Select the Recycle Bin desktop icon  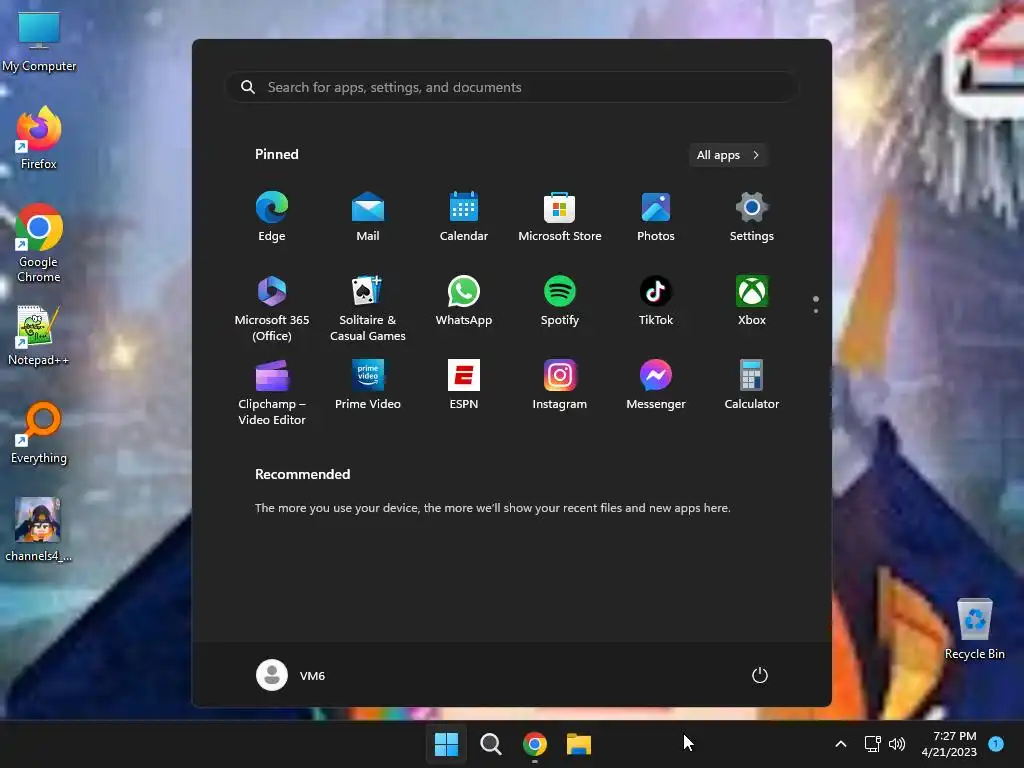click(974, 629)
